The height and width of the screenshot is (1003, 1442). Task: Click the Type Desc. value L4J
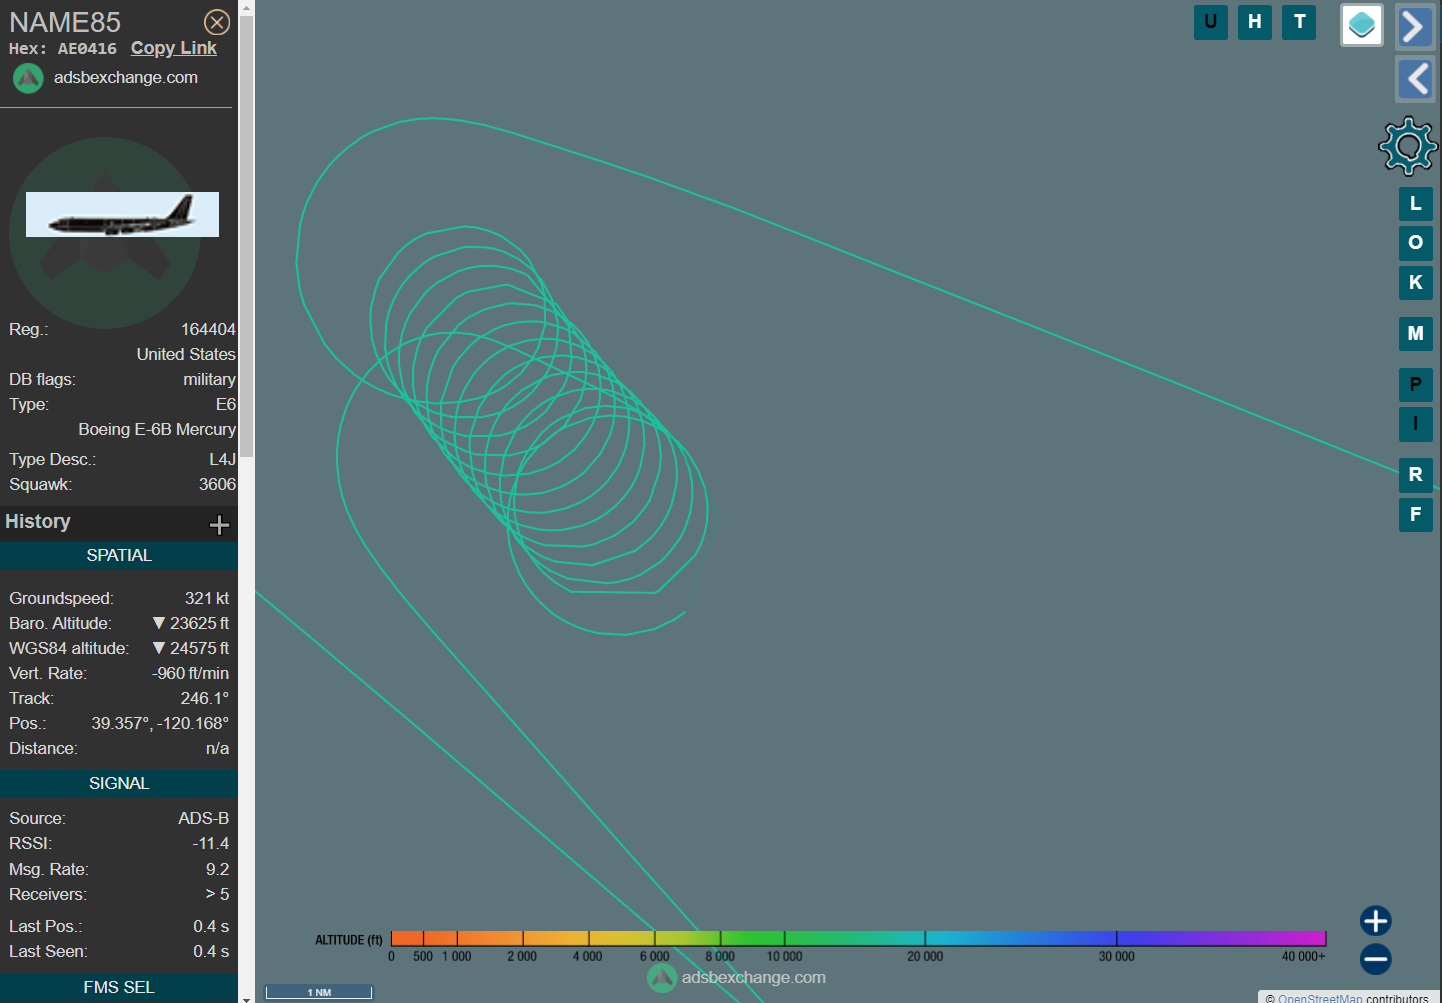click(222, 459)
